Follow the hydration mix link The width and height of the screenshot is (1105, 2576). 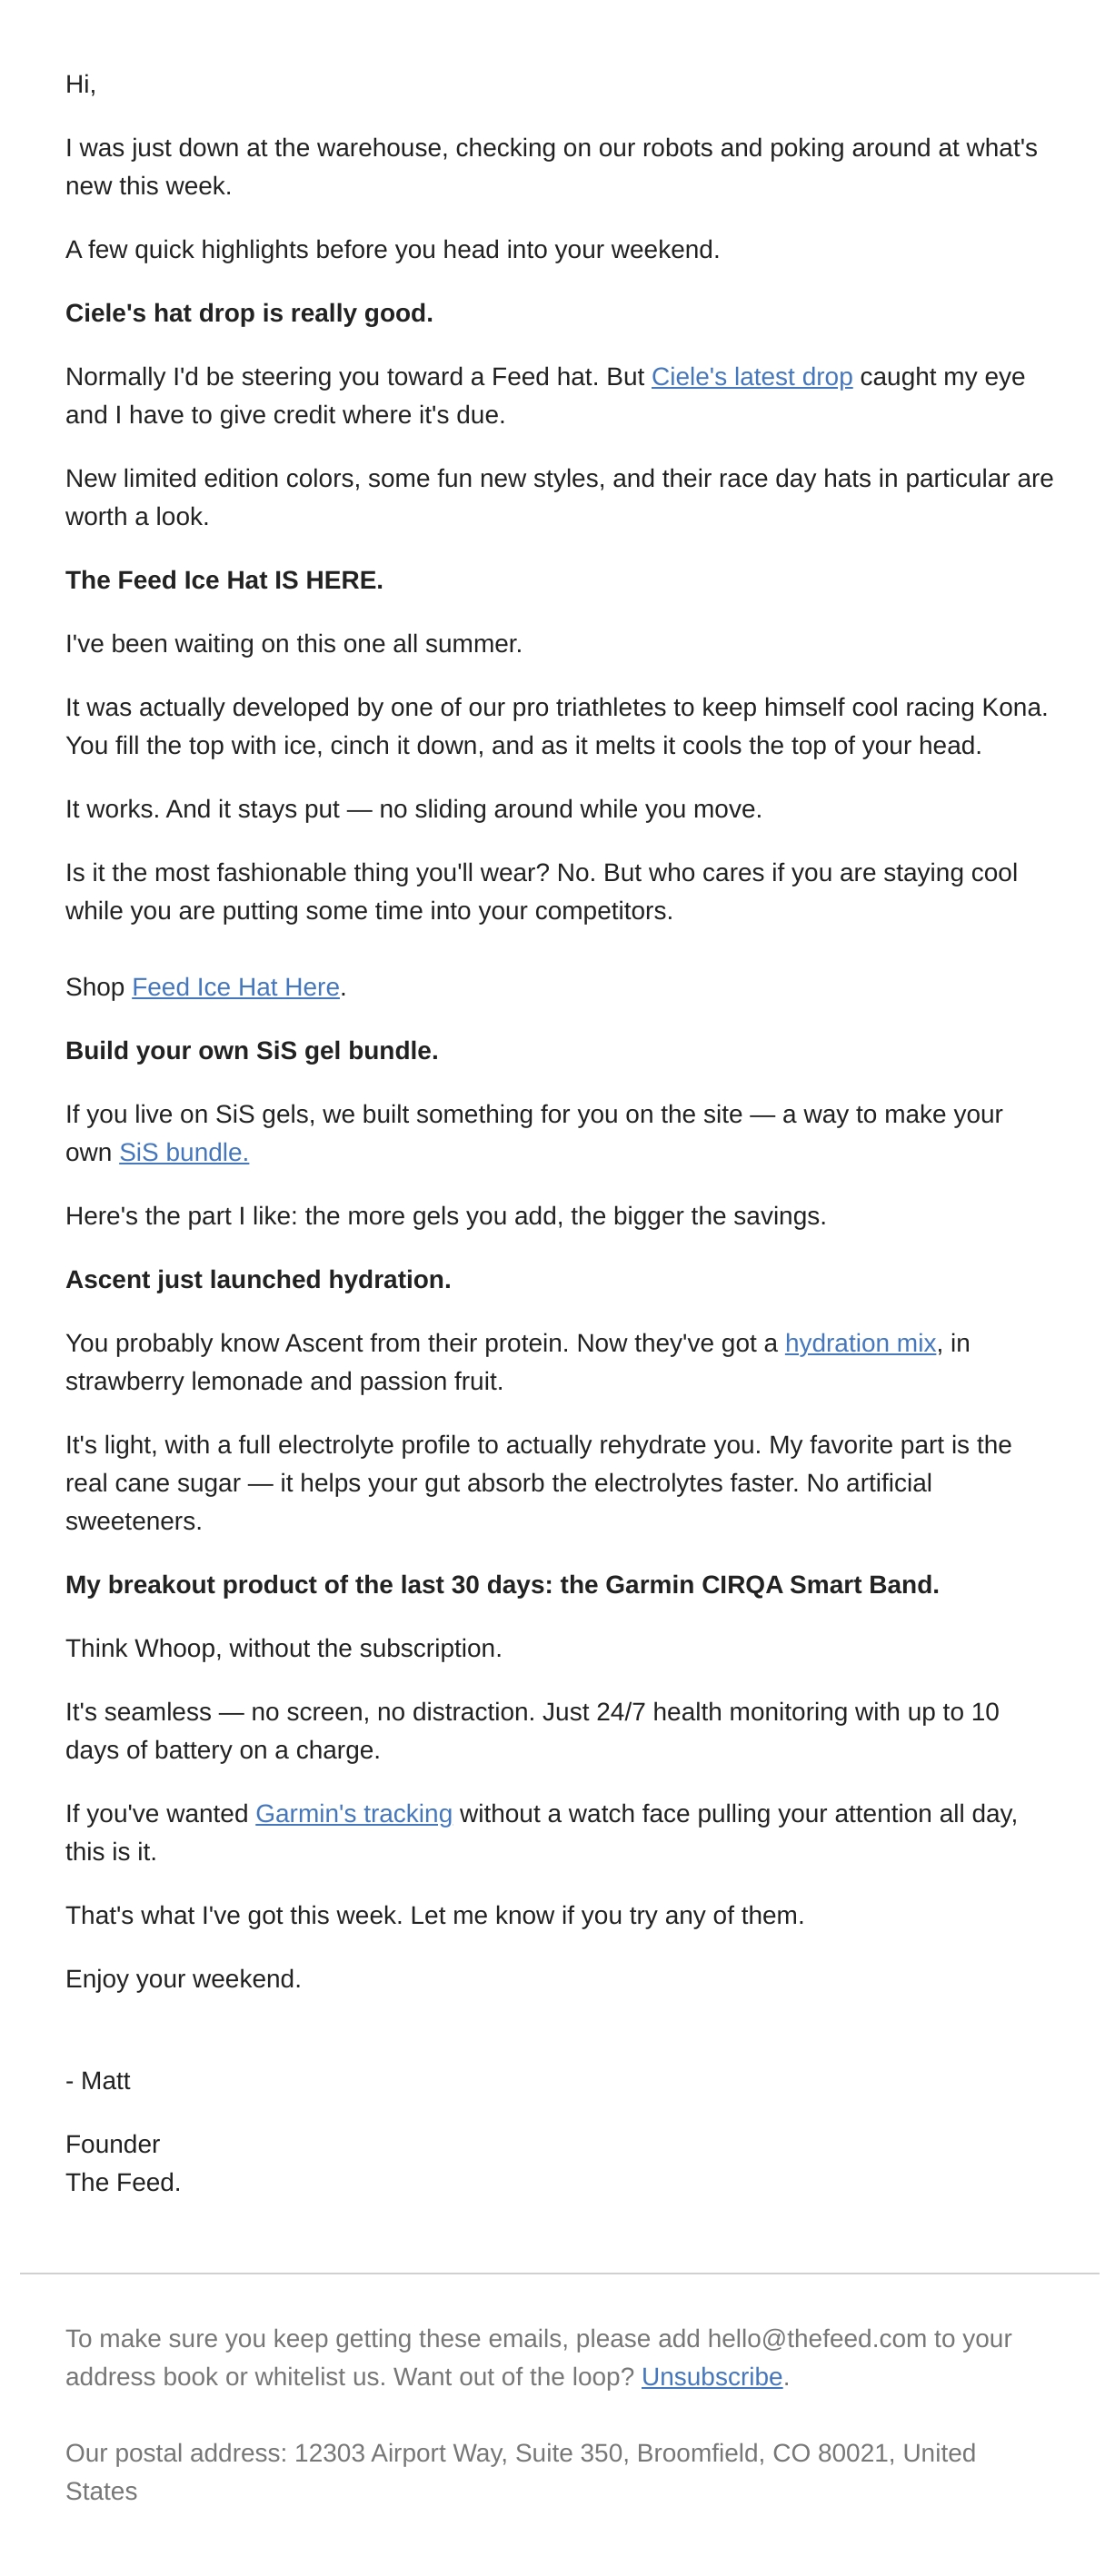860,1342
